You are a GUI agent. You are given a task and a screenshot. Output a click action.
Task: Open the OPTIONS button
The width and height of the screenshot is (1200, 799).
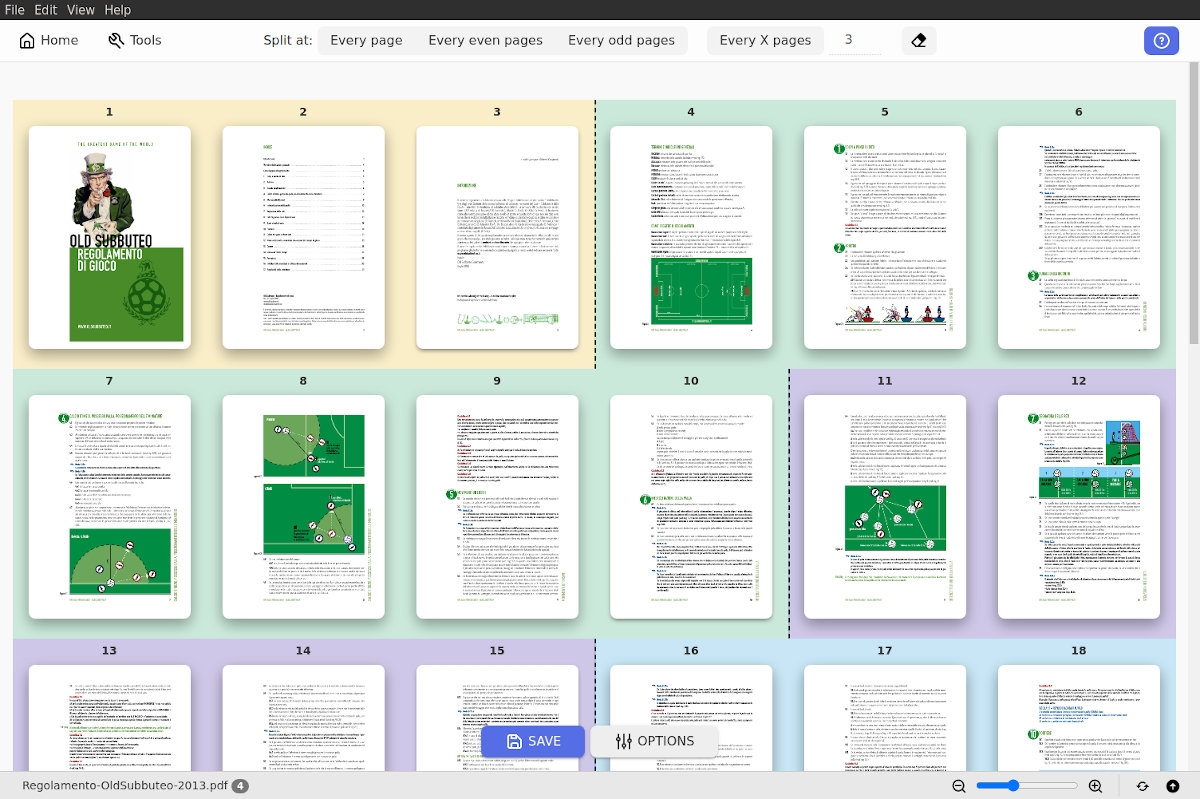654,741
